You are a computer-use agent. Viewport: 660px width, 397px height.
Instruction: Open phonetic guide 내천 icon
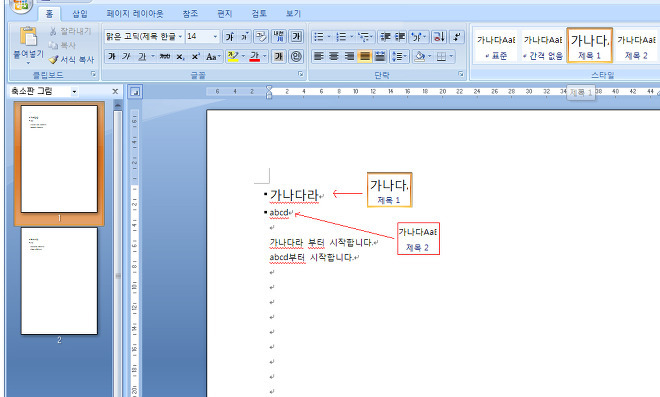[x=279, y=37]
